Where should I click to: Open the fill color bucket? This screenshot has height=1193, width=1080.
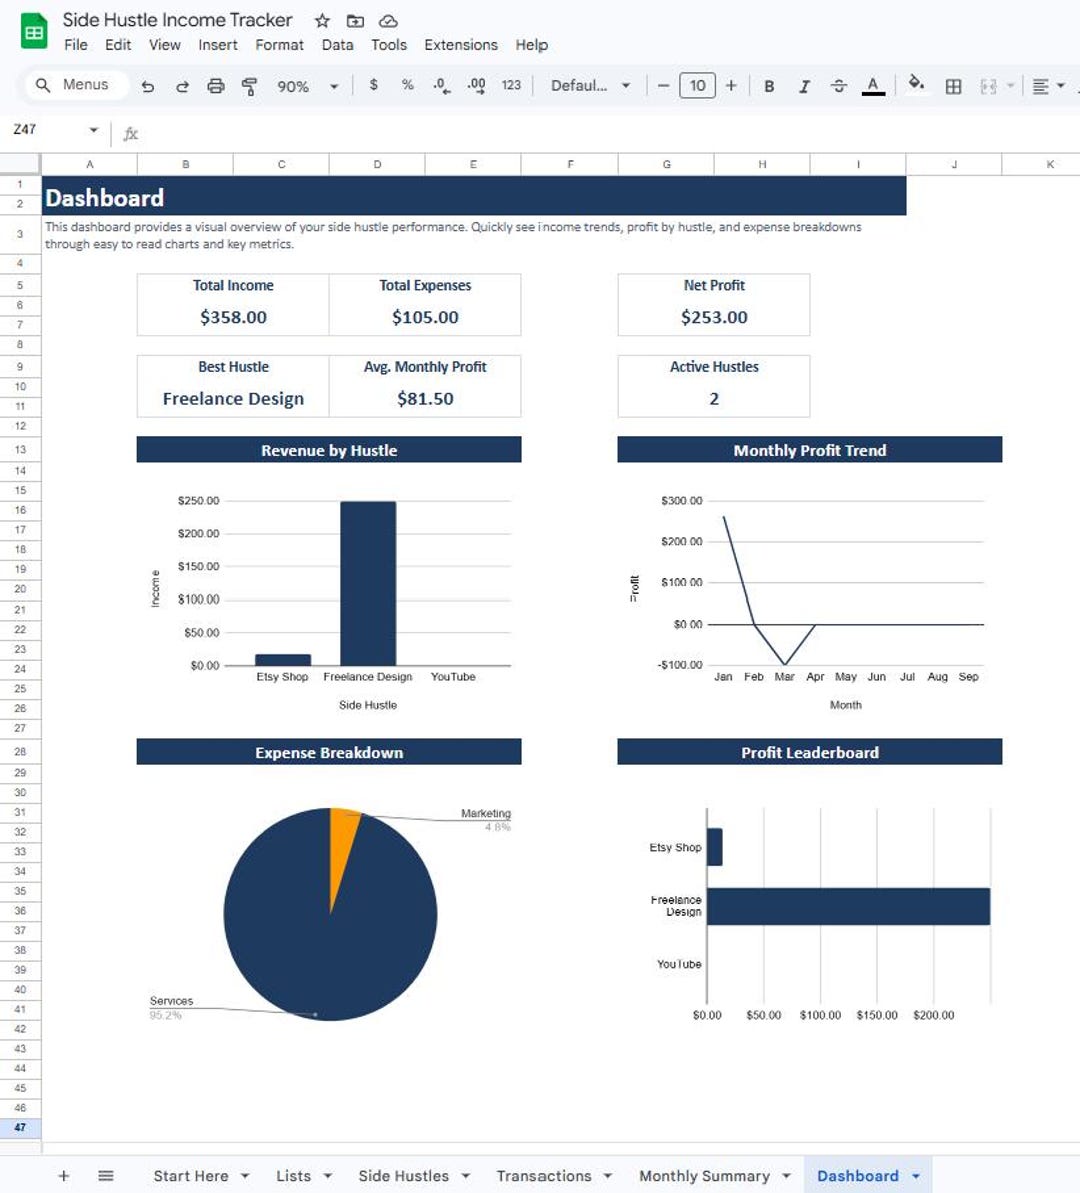[916, 84]
